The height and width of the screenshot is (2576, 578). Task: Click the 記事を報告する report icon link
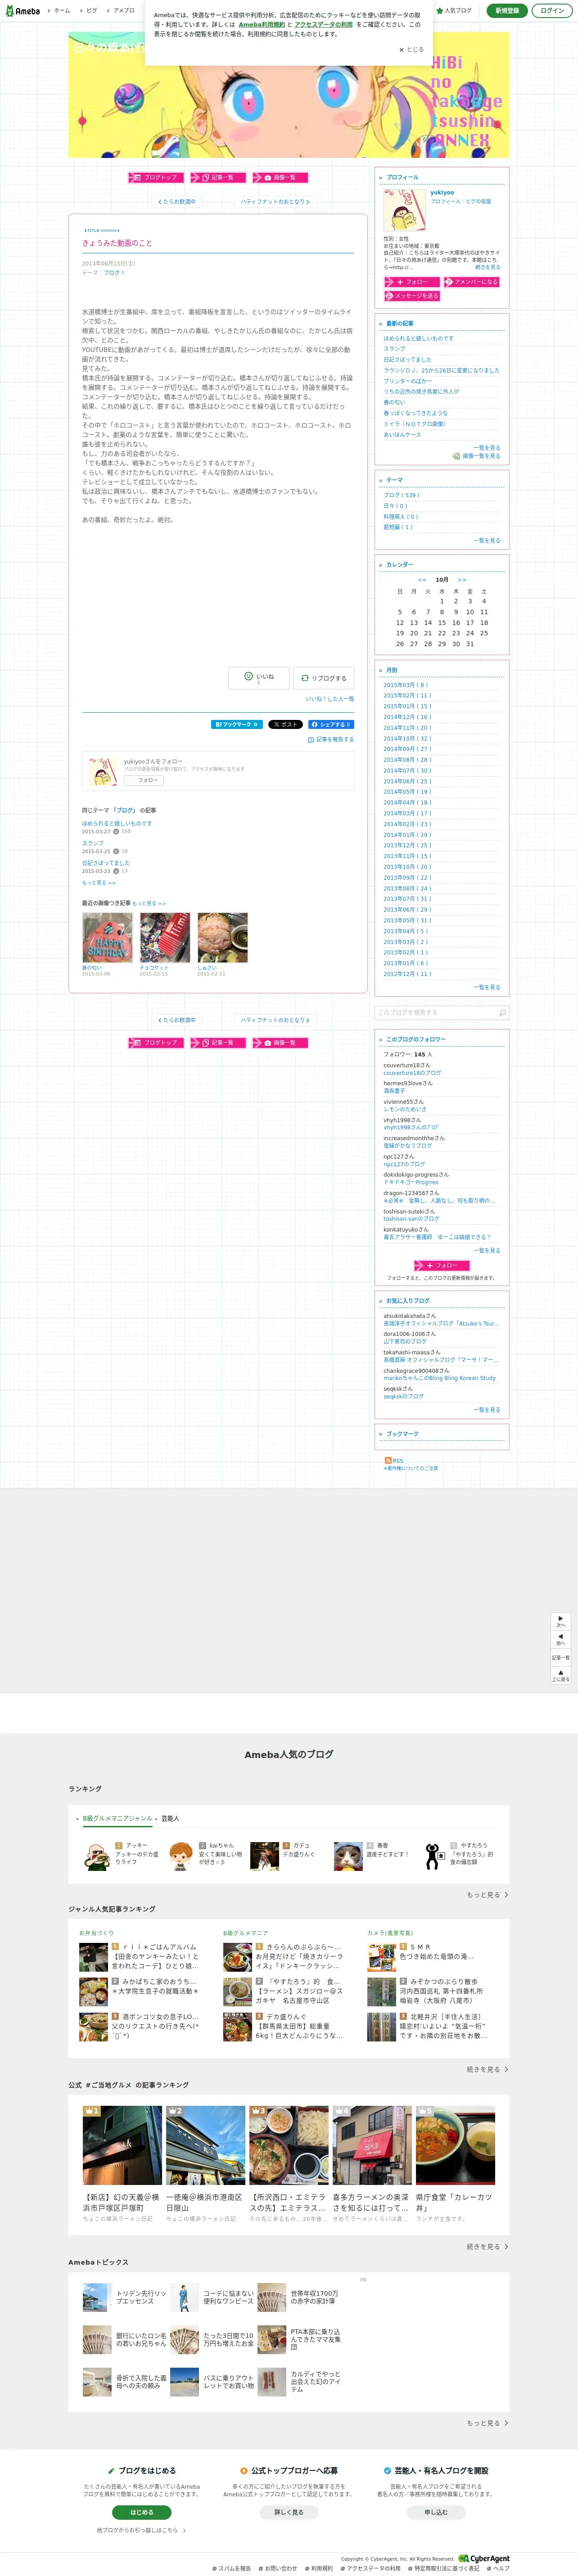[331, 740]
